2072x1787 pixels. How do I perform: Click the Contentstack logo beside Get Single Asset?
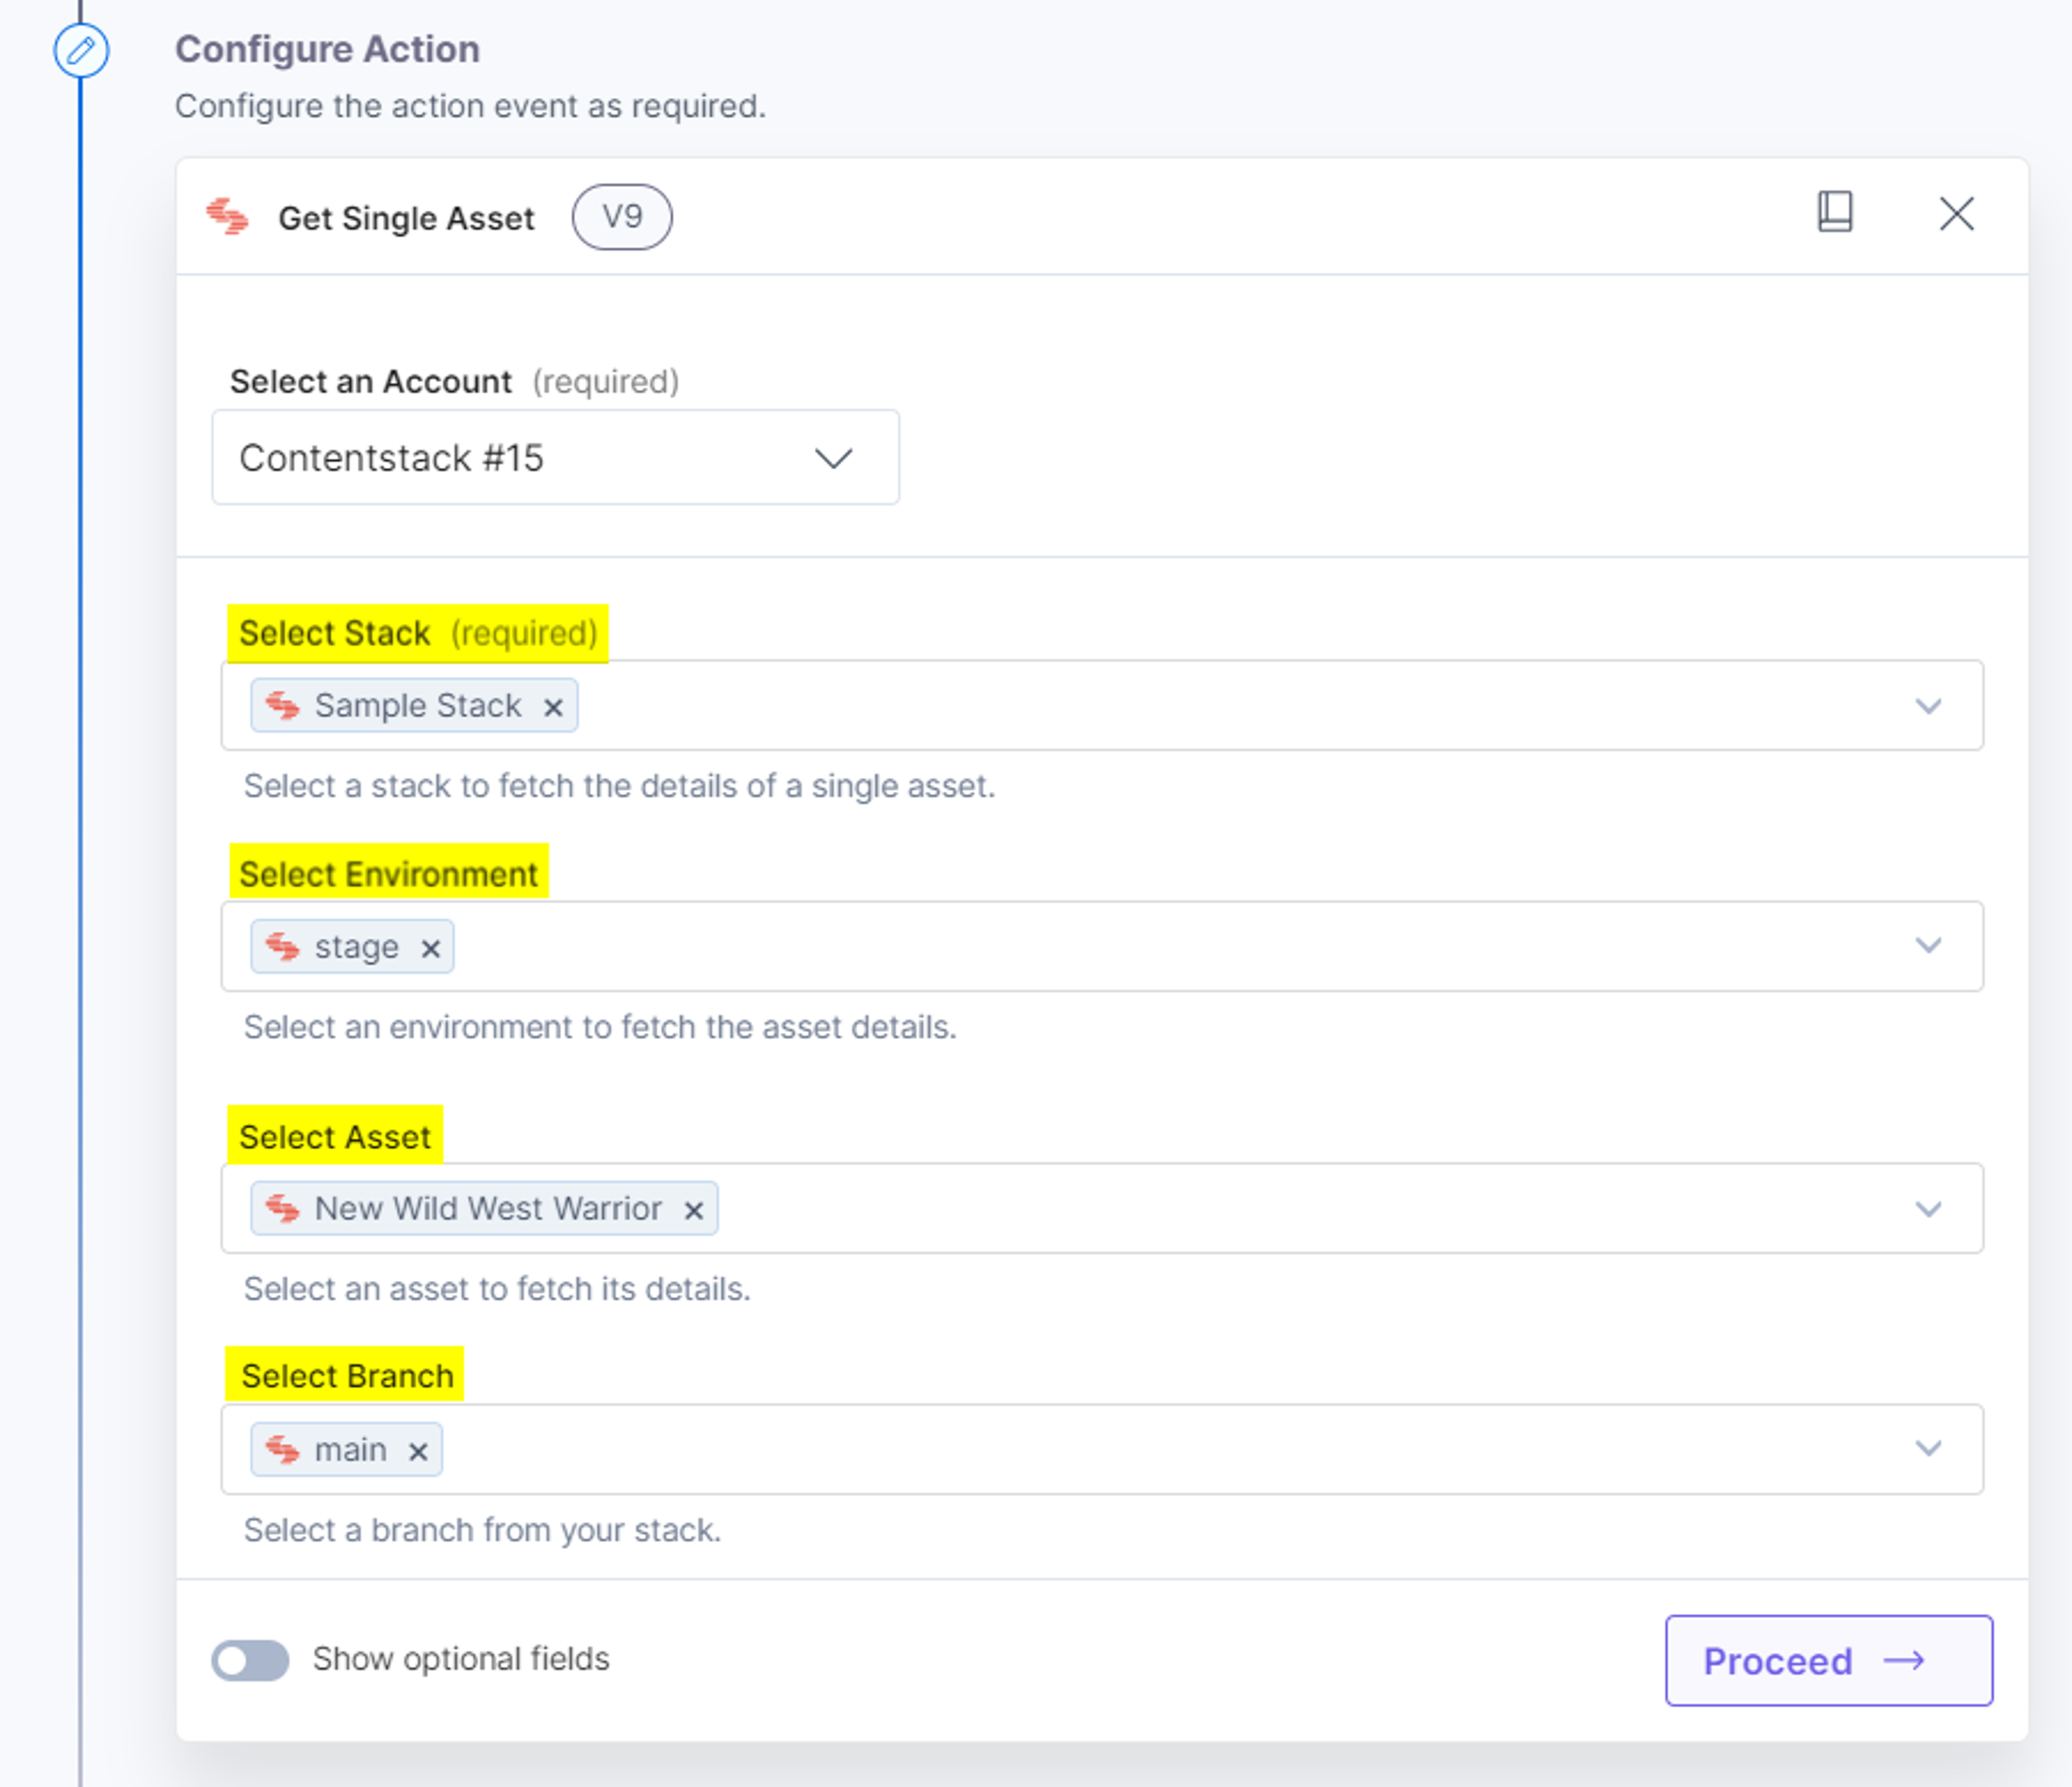pyautogui.click(x=227, y=217)
